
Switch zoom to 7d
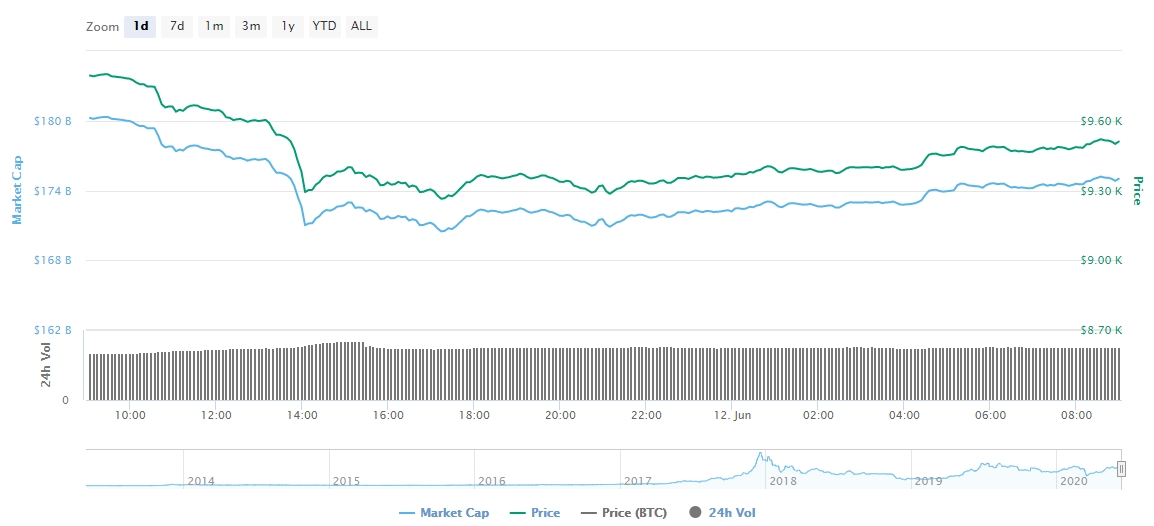point(177,26)
